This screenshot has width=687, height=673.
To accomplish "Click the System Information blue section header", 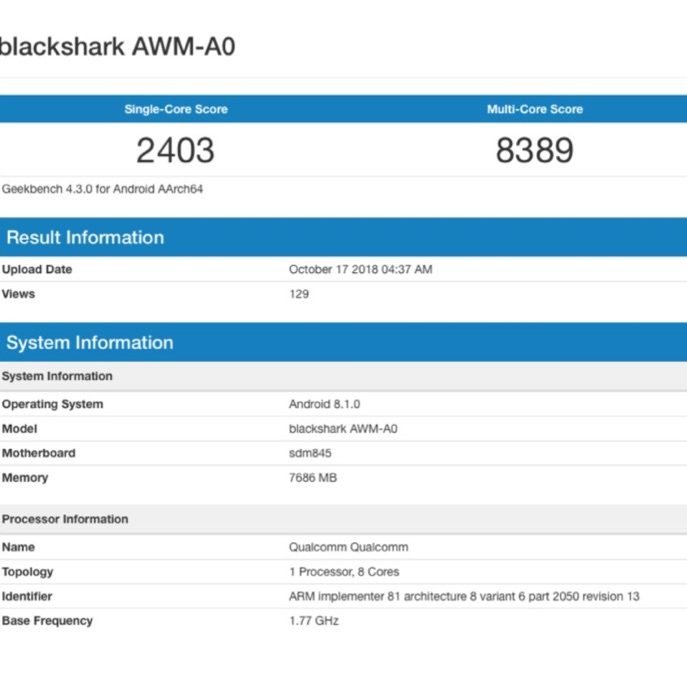I will coord(90,343).
